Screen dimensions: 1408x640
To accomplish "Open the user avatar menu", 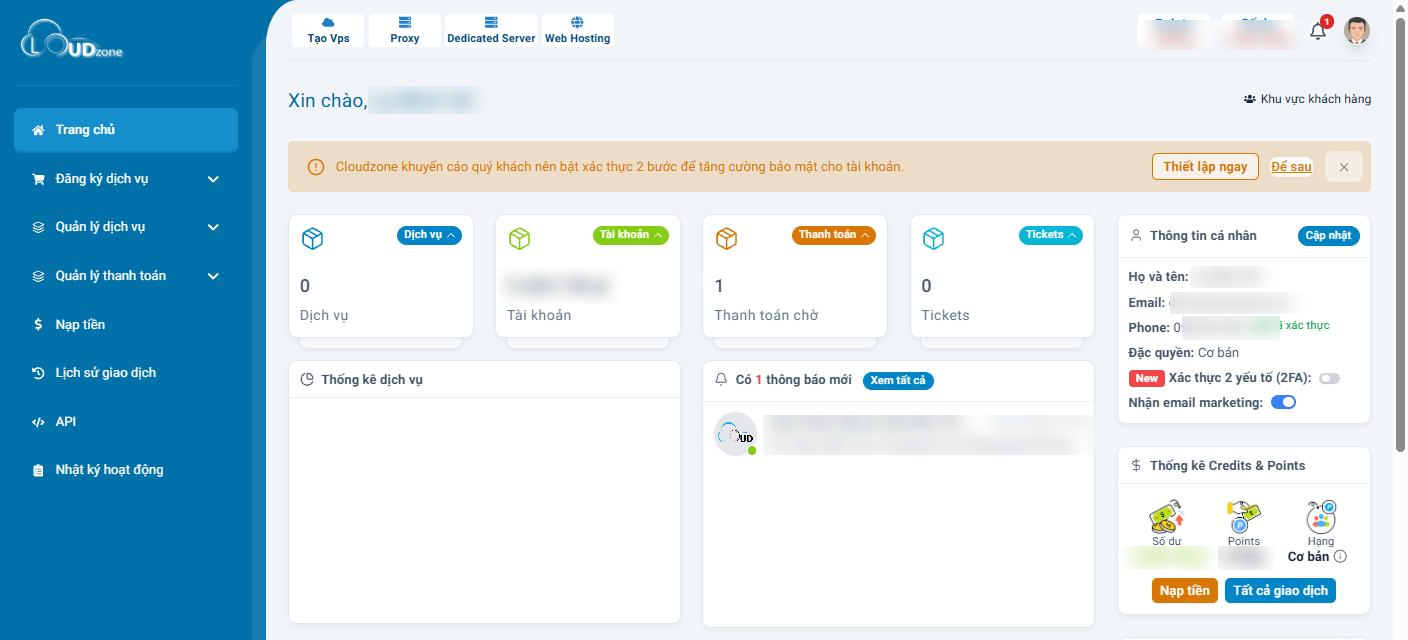I will click(x=1357, y=31).
